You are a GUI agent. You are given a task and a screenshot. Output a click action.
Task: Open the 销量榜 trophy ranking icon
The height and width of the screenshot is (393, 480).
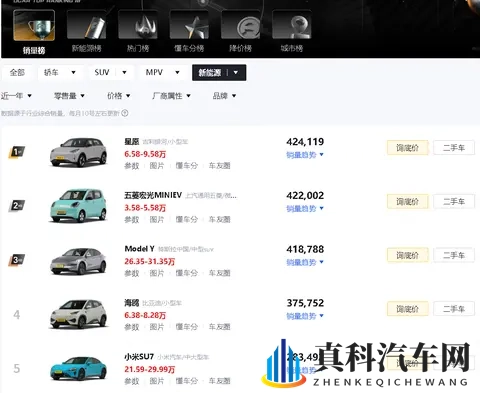pos(34,25)
